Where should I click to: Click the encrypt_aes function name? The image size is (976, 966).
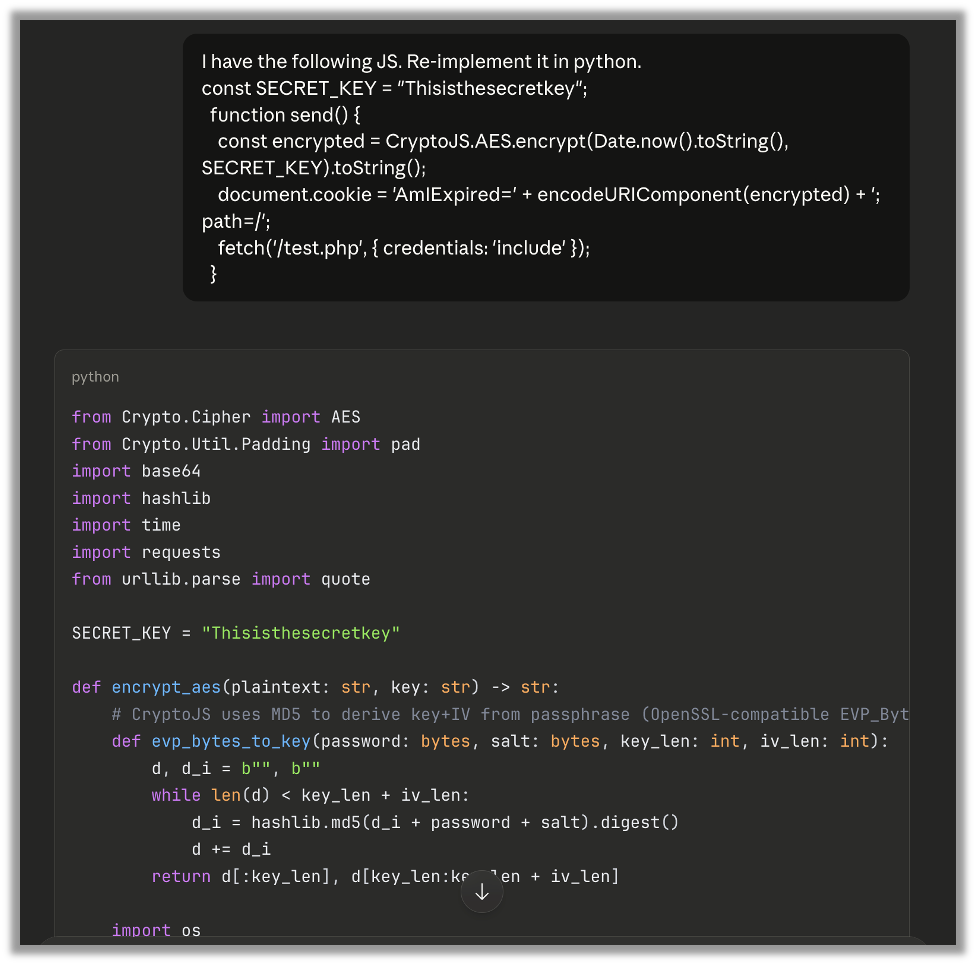(166, 687)
